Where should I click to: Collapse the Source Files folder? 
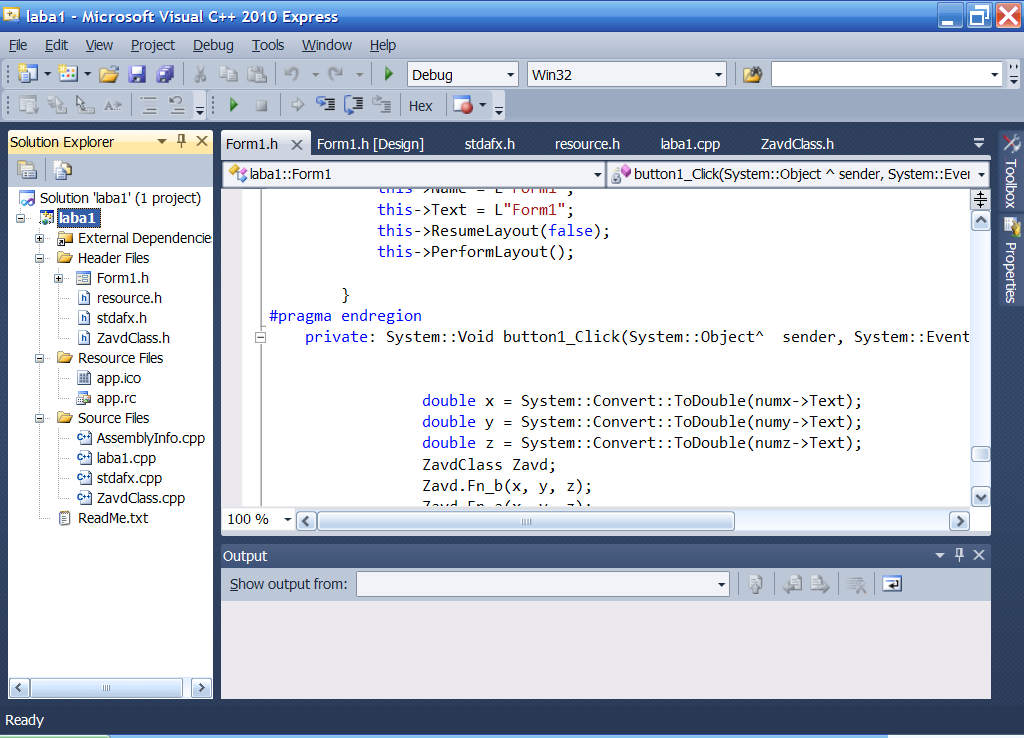click(x=40, y=418)
